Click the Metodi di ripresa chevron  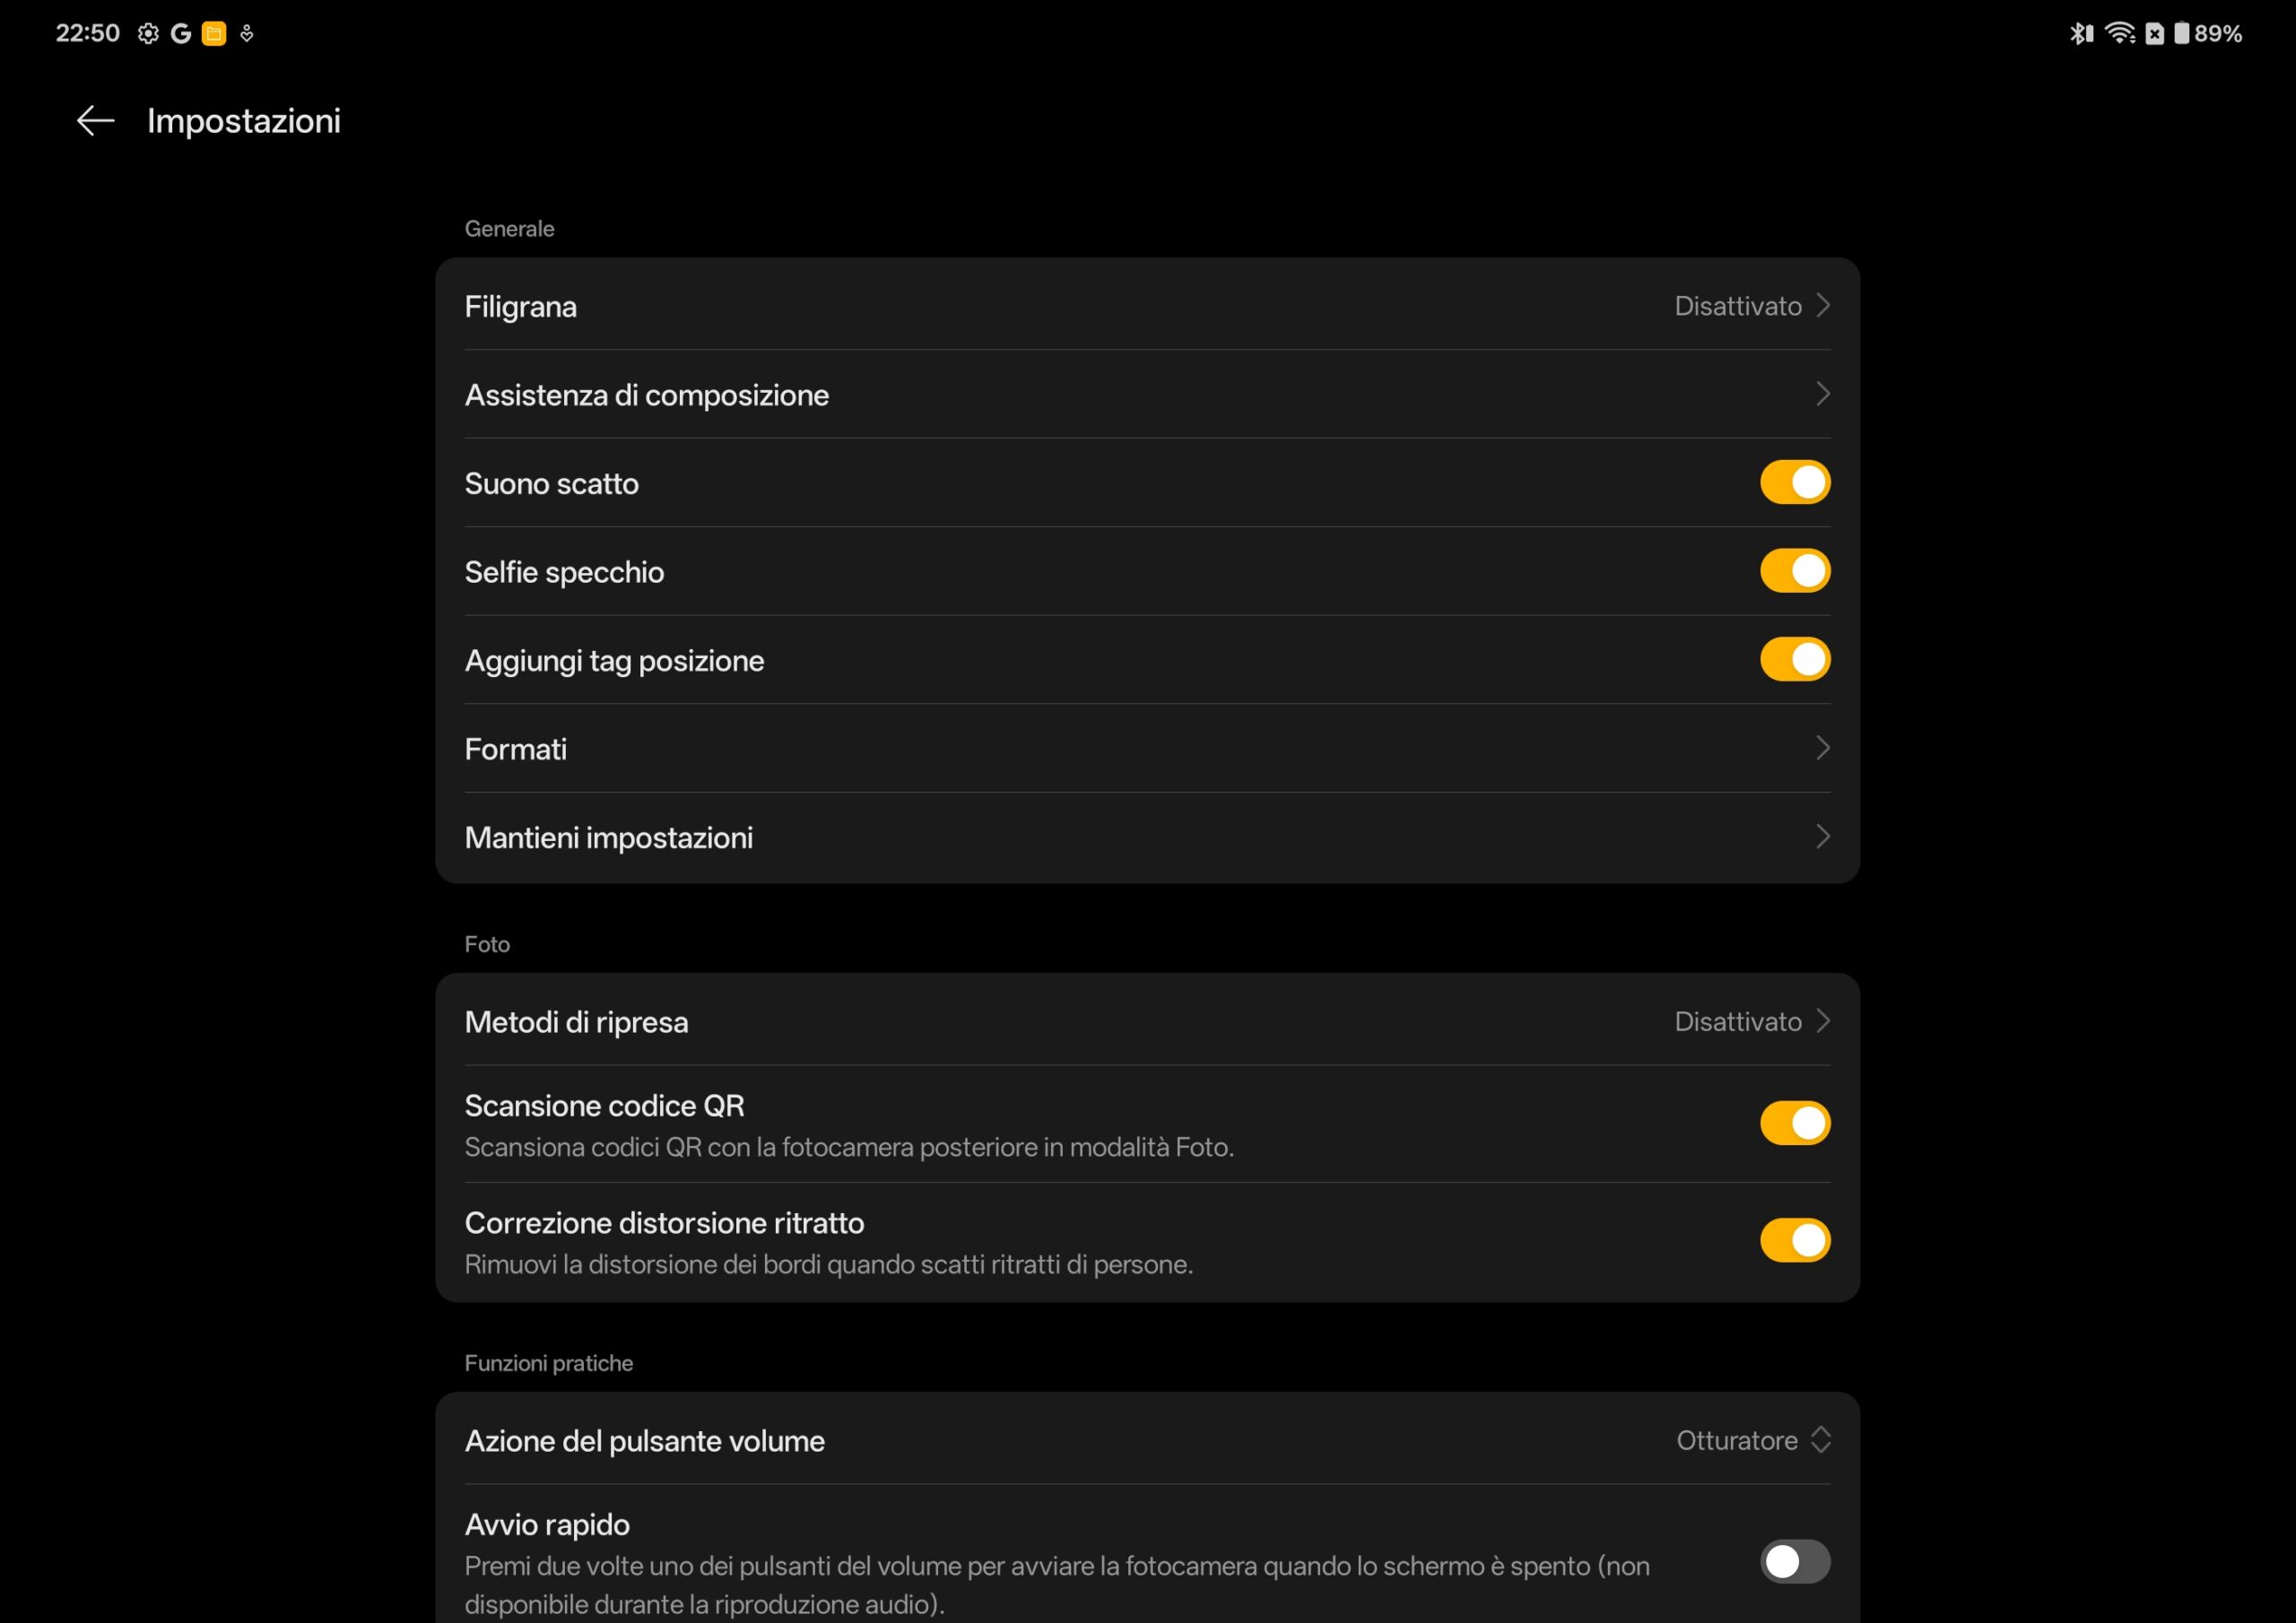1822,1021
